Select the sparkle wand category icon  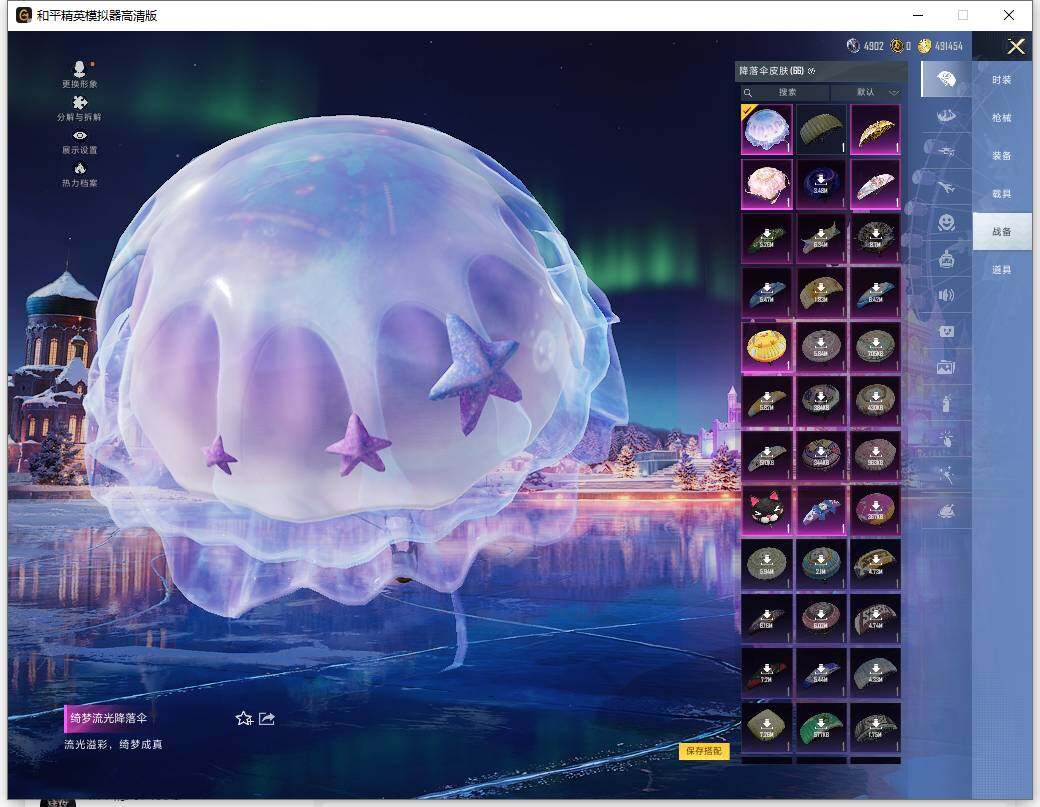[x=946, y=474]
